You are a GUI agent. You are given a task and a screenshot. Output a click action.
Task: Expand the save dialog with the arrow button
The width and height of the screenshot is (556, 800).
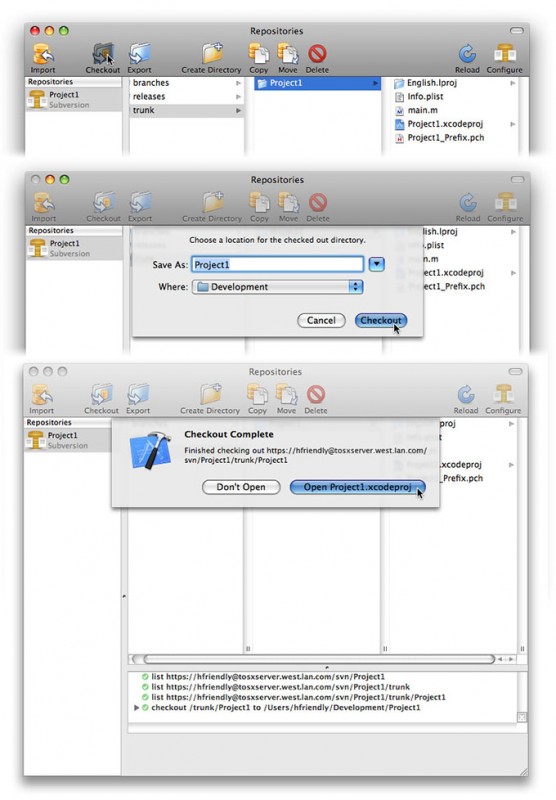tap(376, 264)
